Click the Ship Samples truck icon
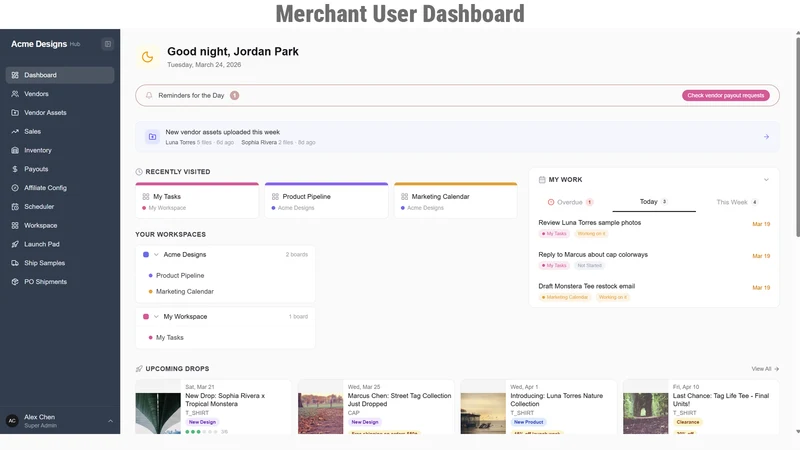Screen dimensions: 800x450 tap(15, 263)
